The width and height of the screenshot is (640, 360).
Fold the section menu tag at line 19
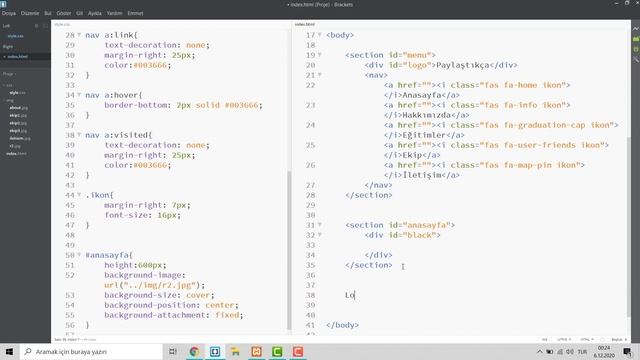[320, 55]
